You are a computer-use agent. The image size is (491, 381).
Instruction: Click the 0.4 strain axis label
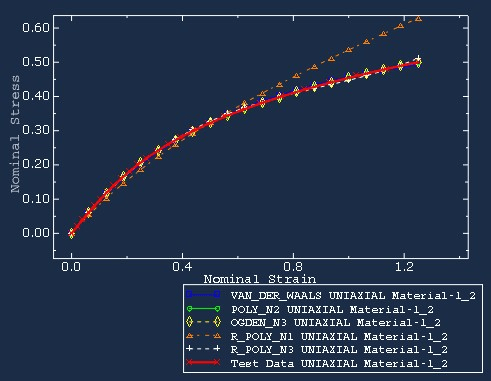[x=182, y=267]
